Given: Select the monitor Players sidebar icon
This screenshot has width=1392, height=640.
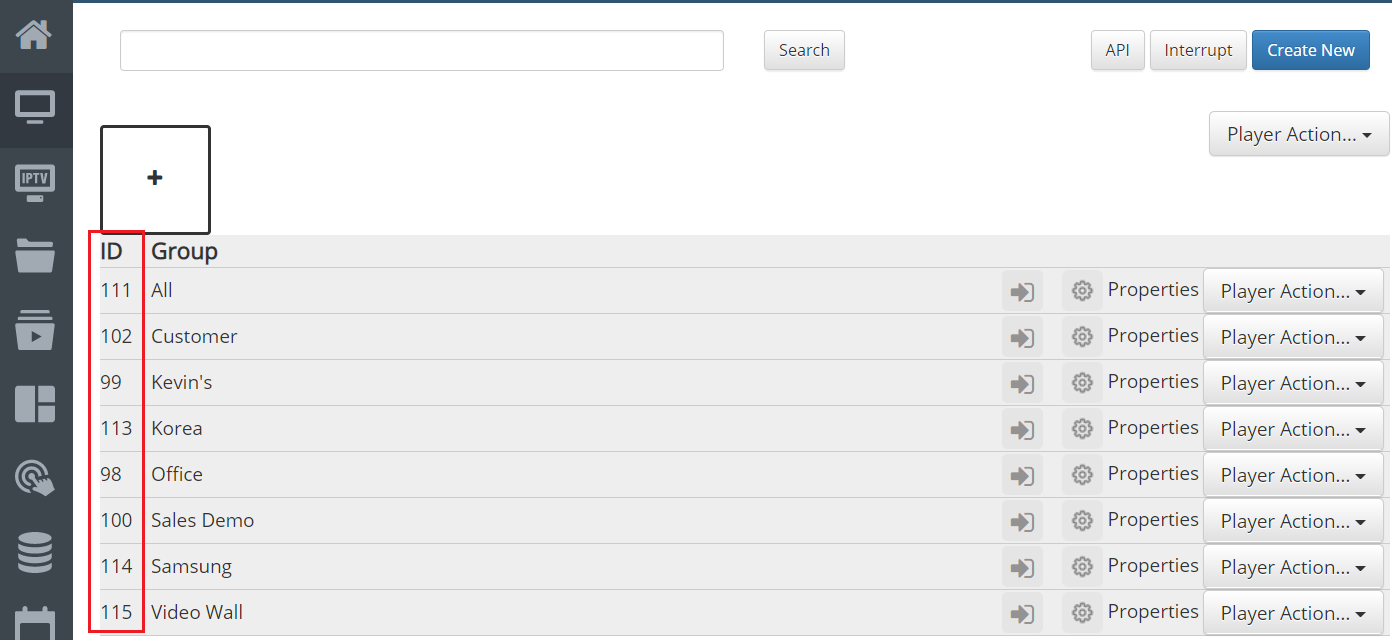Looking at the screenshot, I should (35, 108).
